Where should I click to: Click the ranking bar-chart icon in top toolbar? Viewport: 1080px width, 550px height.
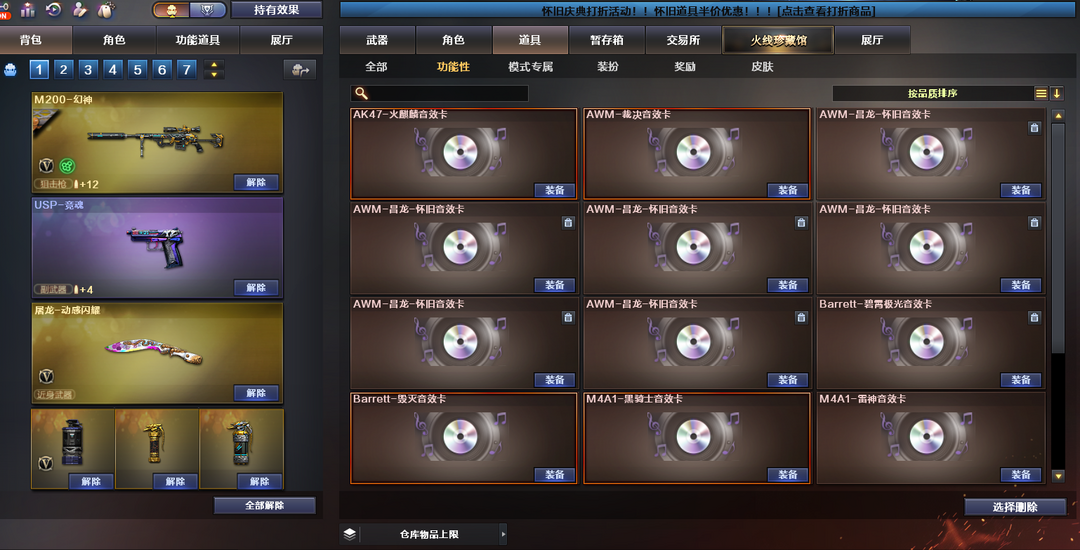[28, 10]
